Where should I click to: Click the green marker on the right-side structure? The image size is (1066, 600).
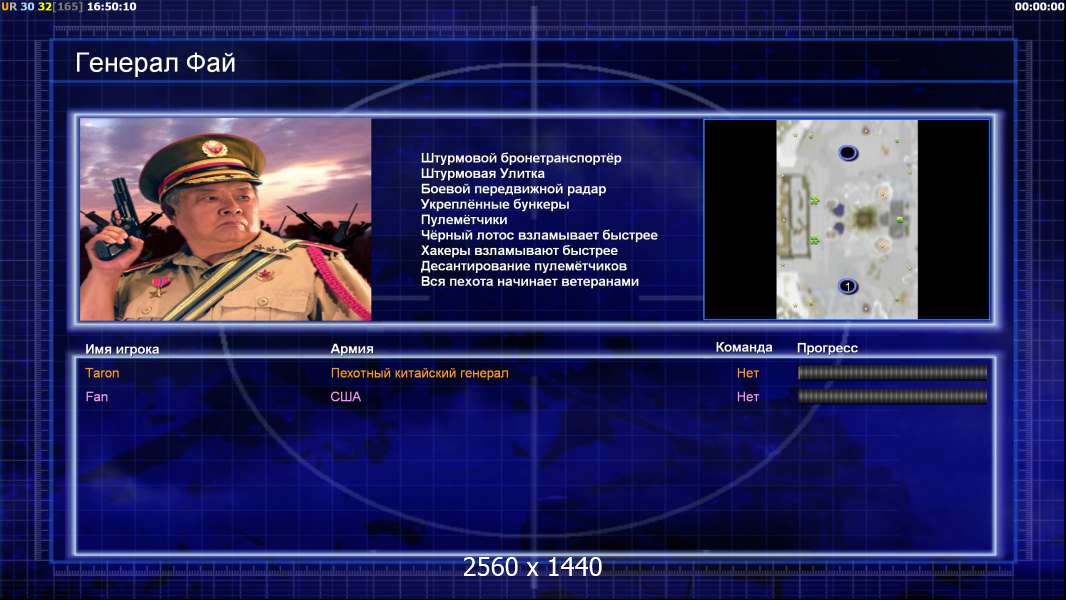(899, 219)
